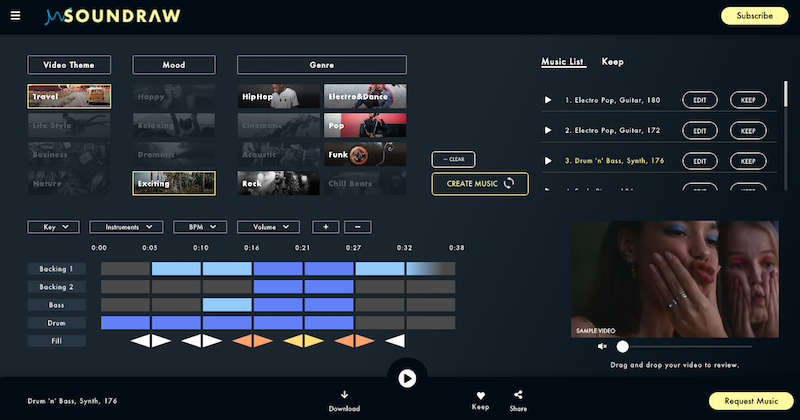
Task: Choose the Chill Beats genre
Action: (365, 183)
